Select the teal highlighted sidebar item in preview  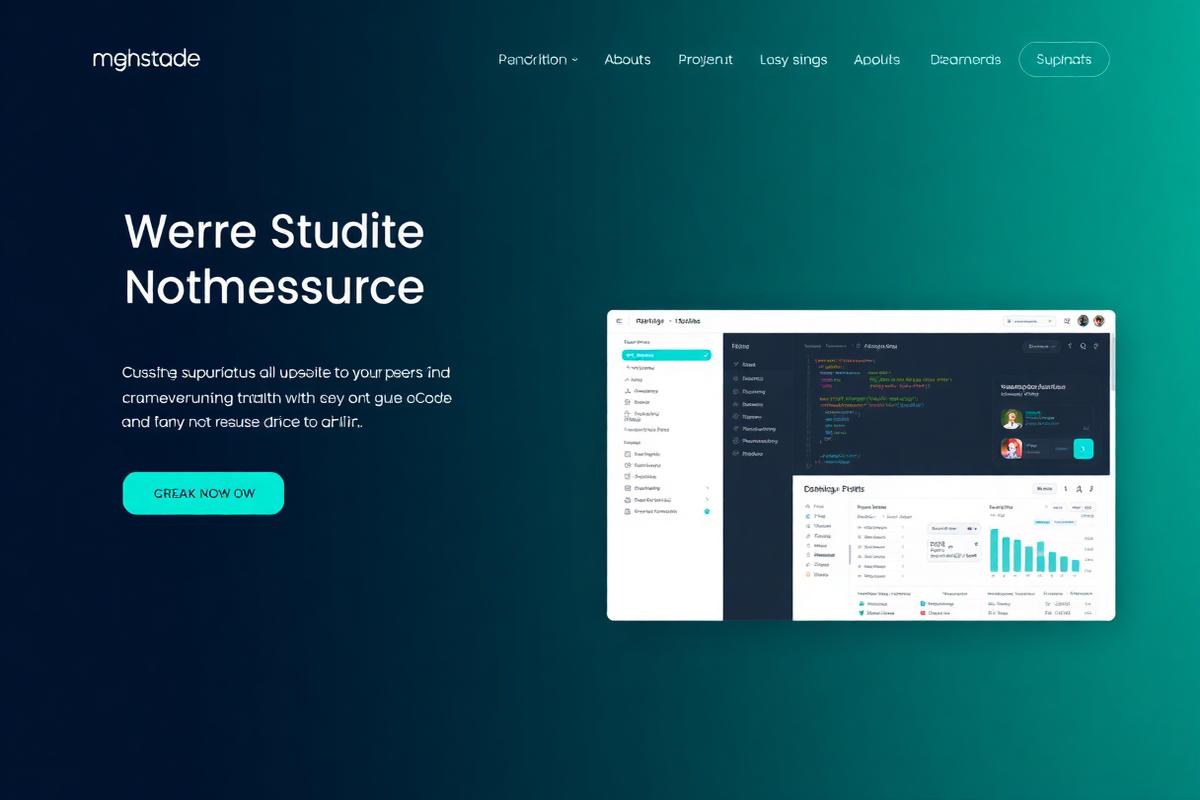click(x=665, y=355)
